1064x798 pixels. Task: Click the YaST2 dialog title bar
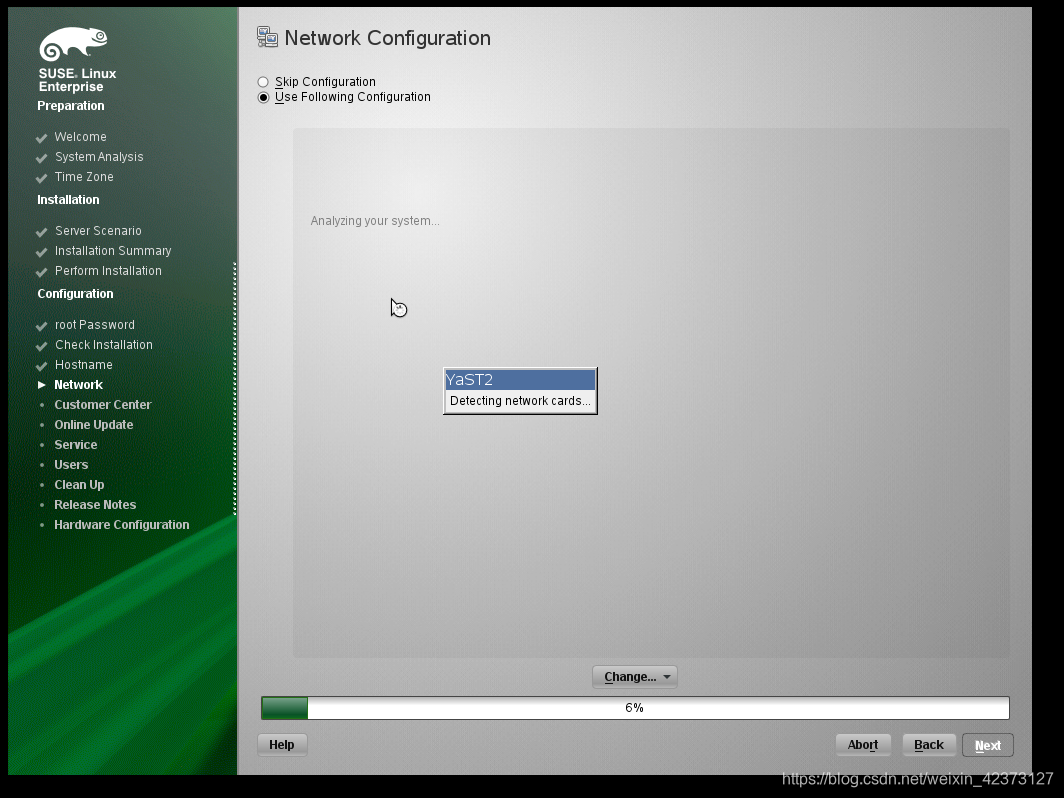click(x=520, y=380)
